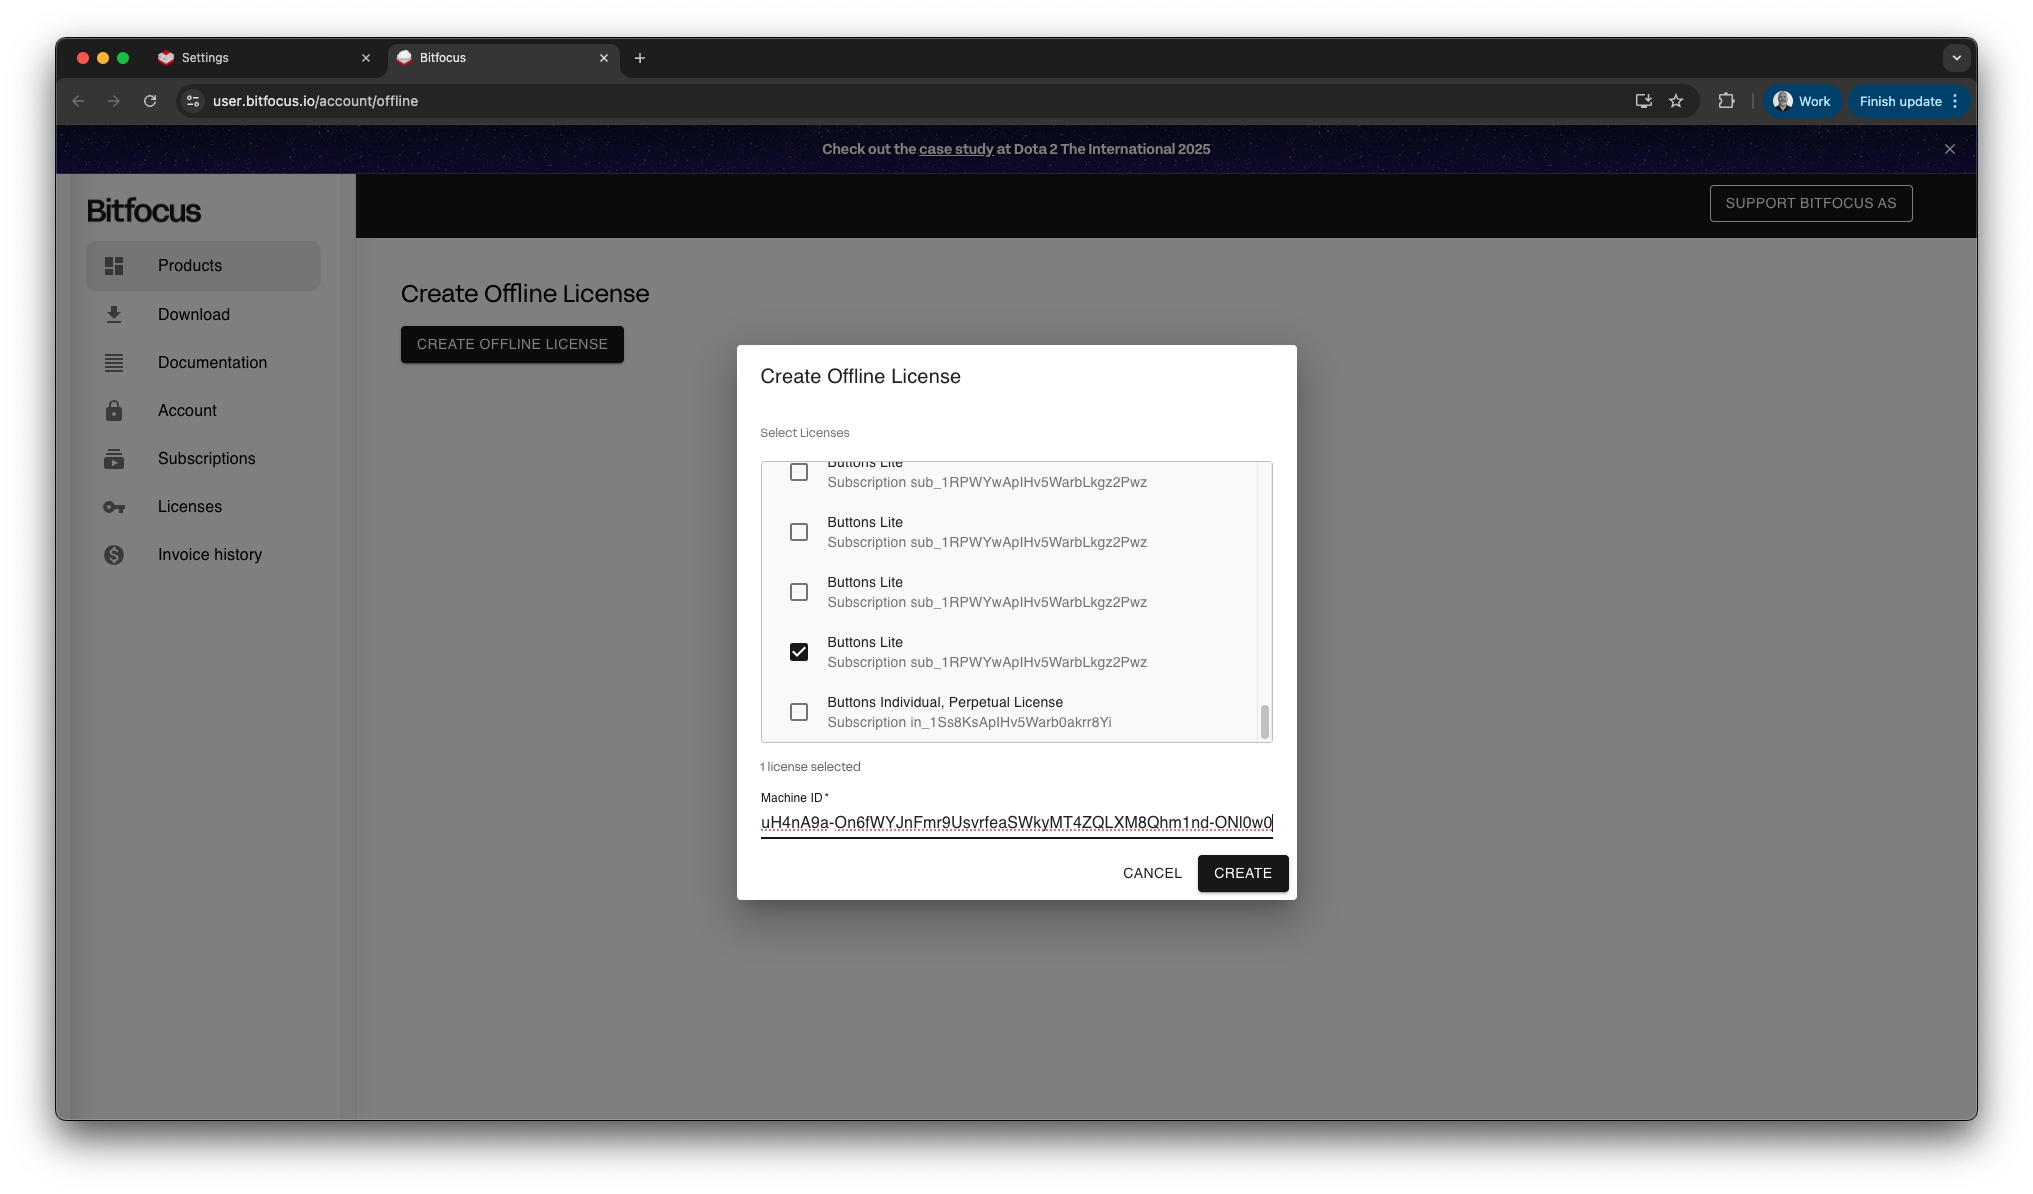The image size is (2033, 1194).
Task: Click into the Machine ID field
Action: tap(1016, 823)
